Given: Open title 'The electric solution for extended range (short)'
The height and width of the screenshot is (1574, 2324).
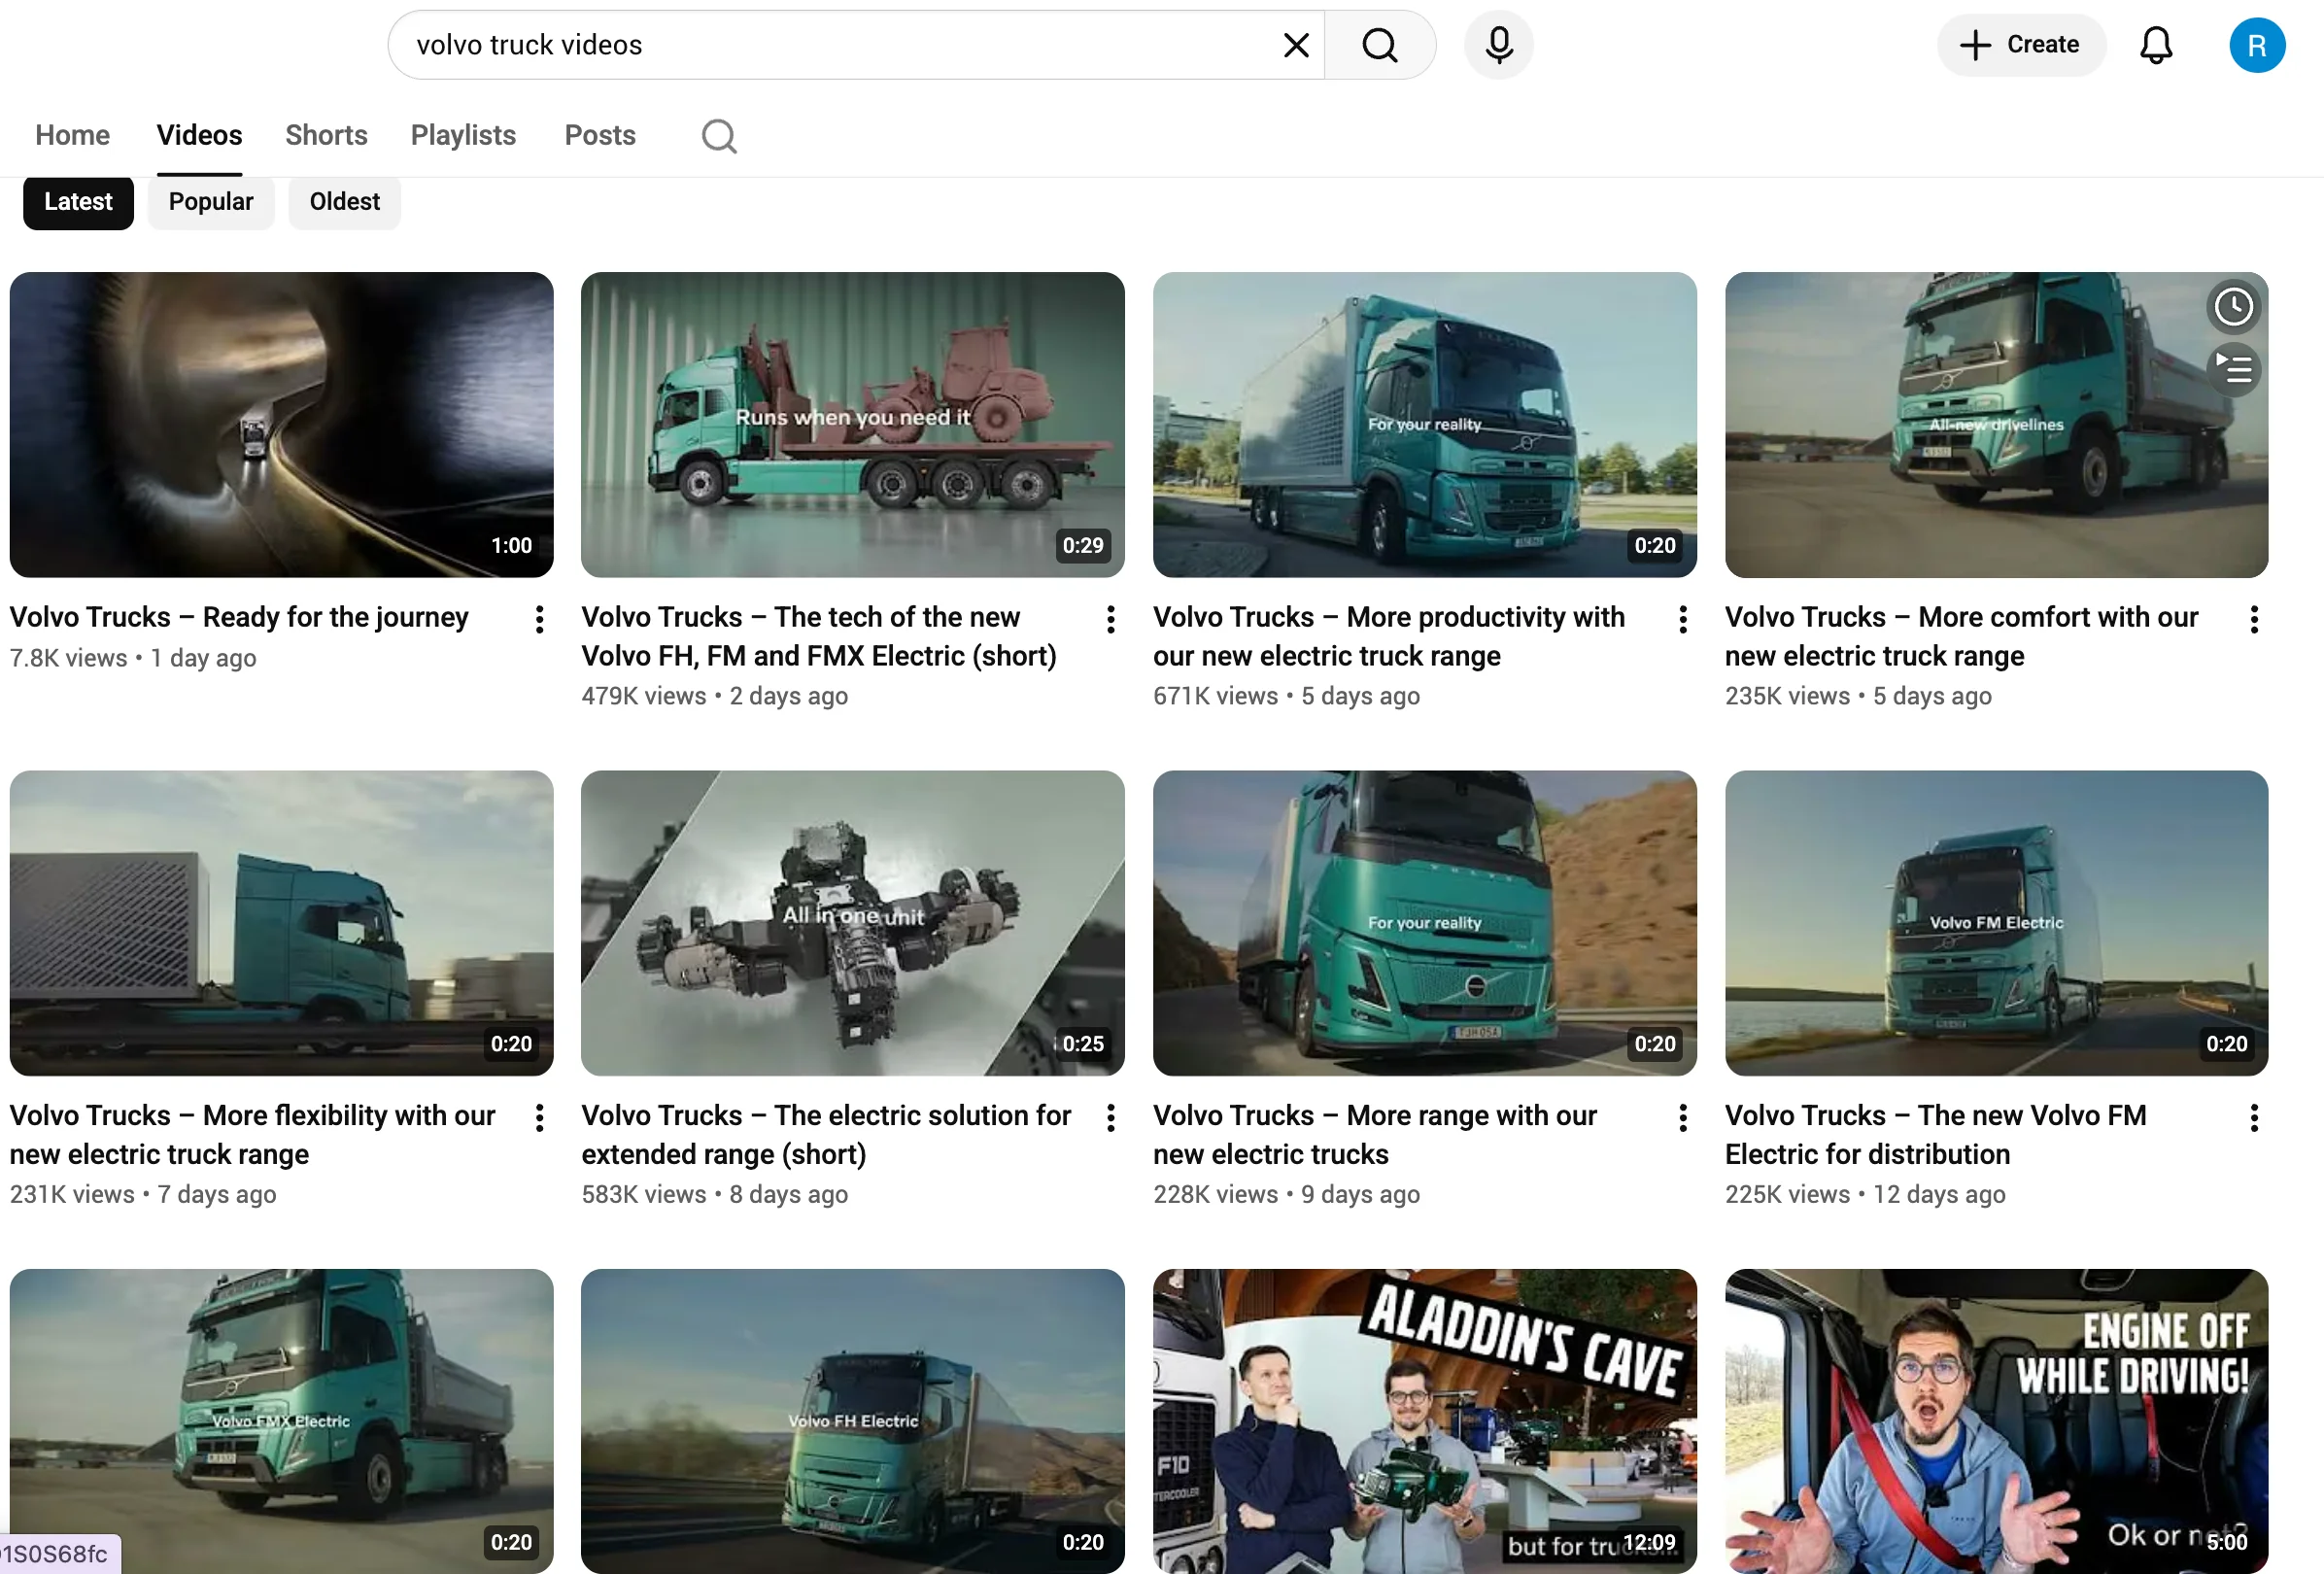Looking at the screenshot, I should (826, 1134).
